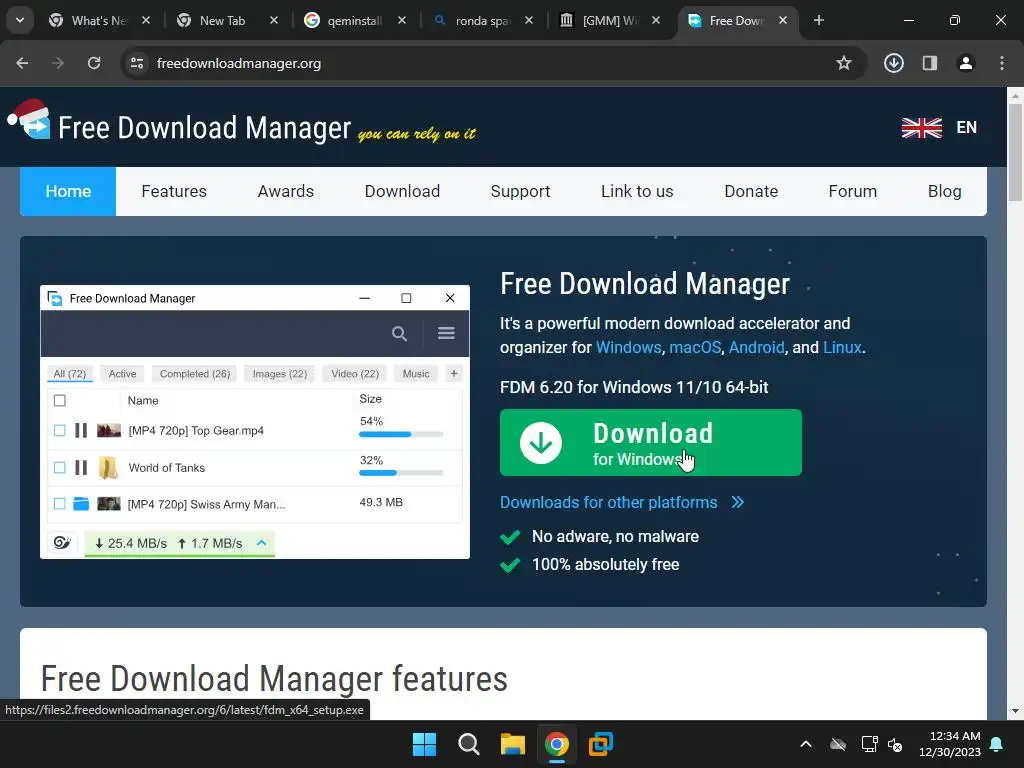Close the What's New tab
Screen dimensions: 1024x768
pos(146,20)
